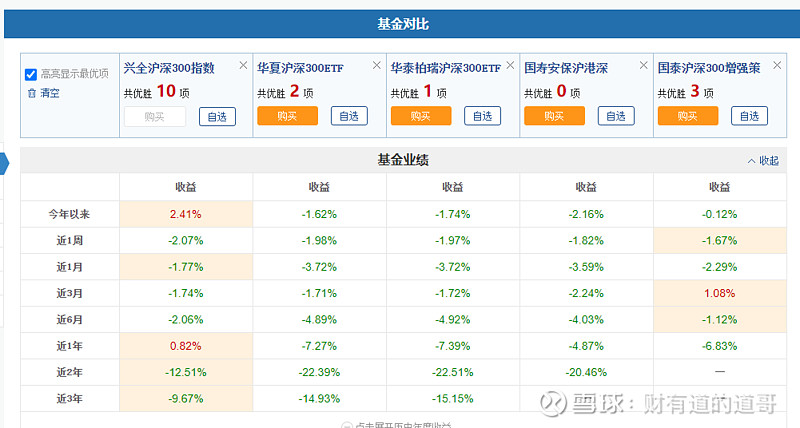Screen dimensions: 800x428
Task: Remove 国寿安保沪港深 with its X icon
Action: click(x=643, y=65)
